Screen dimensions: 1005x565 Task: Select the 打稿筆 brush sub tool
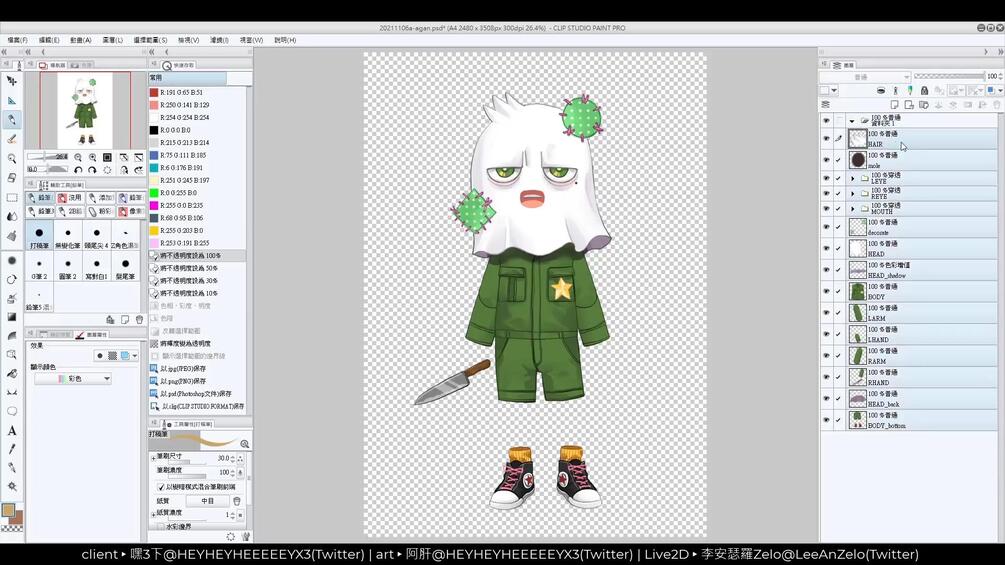coord(40,235)
